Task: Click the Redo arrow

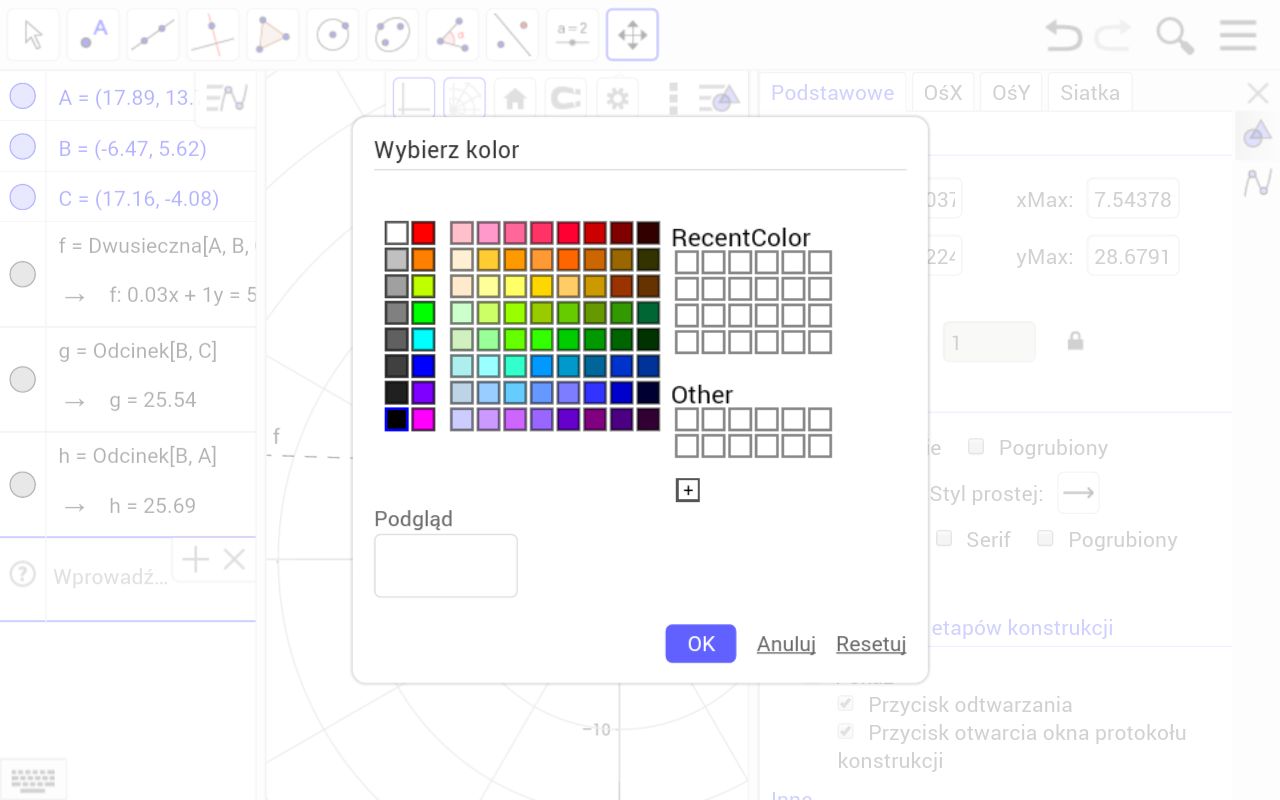Action: click(x=1113, y=36)
